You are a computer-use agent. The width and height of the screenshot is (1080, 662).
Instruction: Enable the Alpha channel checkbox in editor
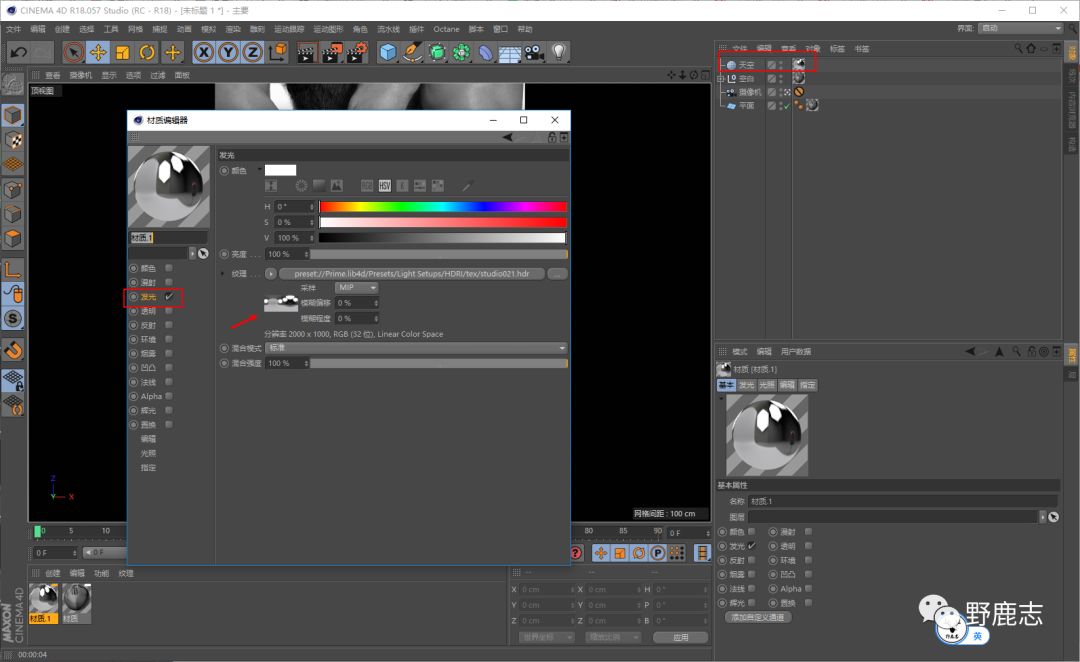point(169,396)
